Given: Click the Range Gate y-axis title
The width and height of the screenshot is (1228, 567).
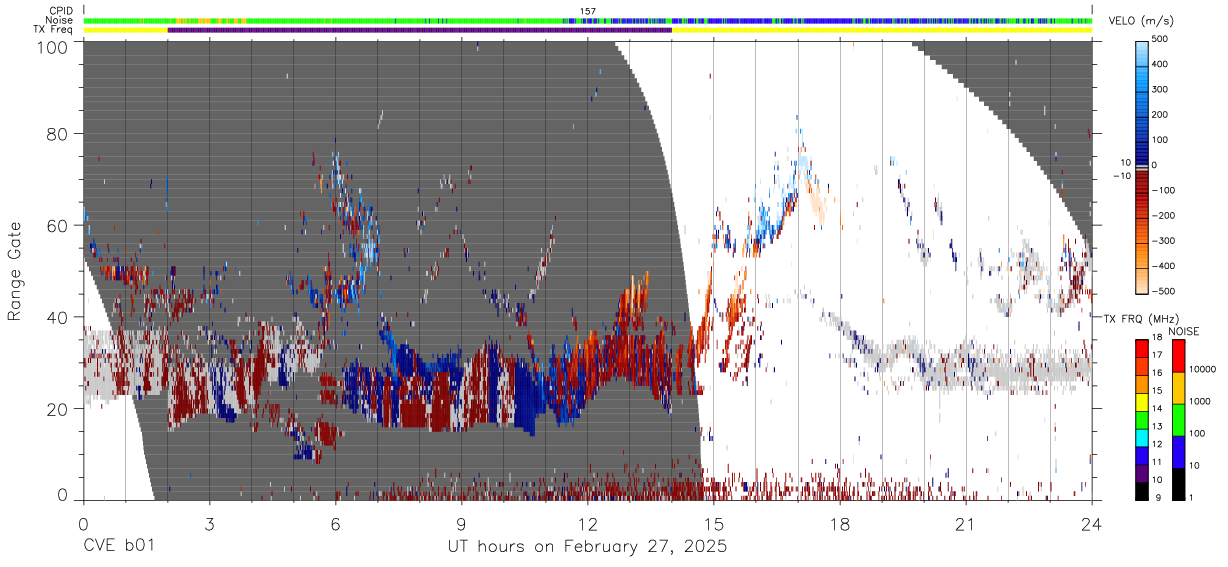Looking at the screenshot, I should click(x=15, y=272).
